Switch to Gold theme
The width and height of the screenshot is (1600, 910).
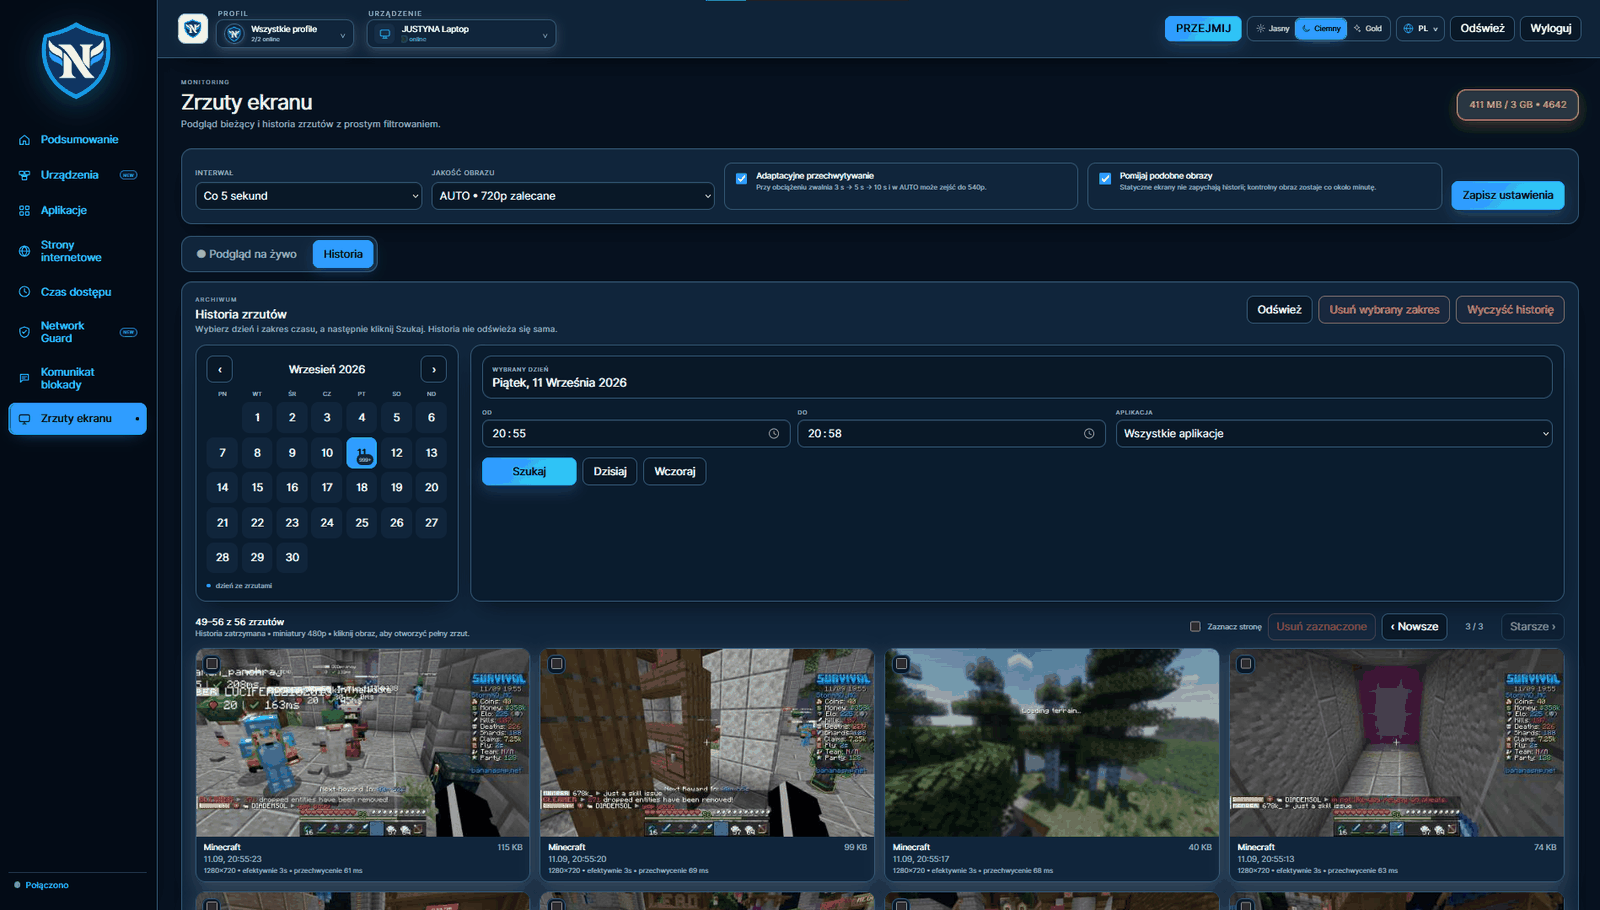pos(1368,29)
